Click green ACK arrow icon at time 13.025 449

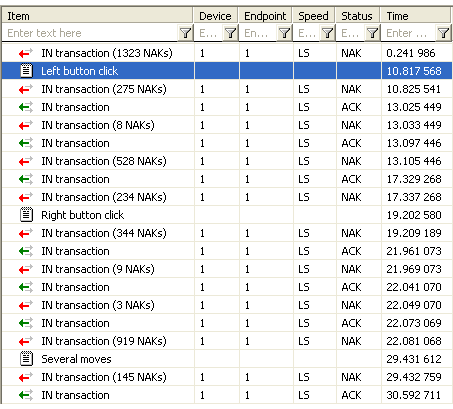point(26,107)
